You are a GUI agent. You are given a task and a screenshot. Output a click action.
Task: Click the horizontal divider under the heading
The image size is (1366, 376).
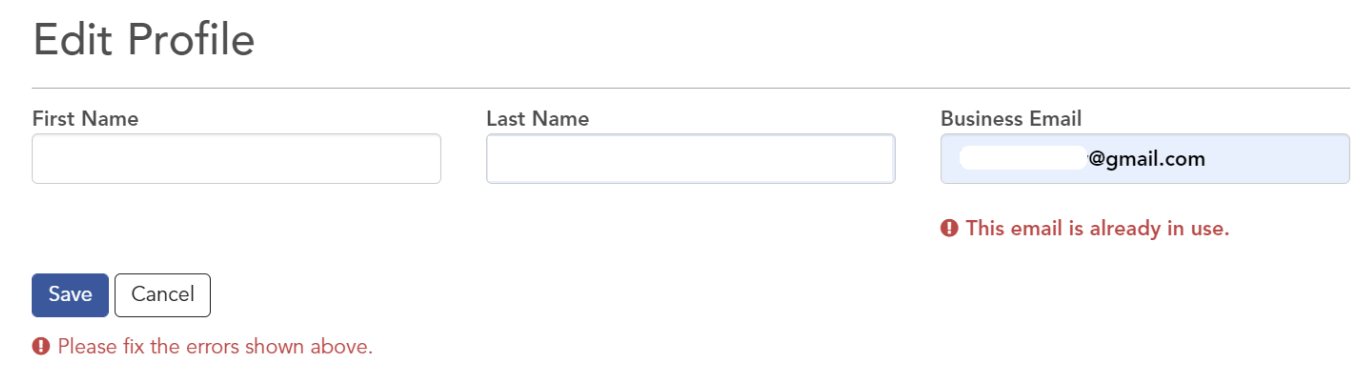tap(691, 88)
